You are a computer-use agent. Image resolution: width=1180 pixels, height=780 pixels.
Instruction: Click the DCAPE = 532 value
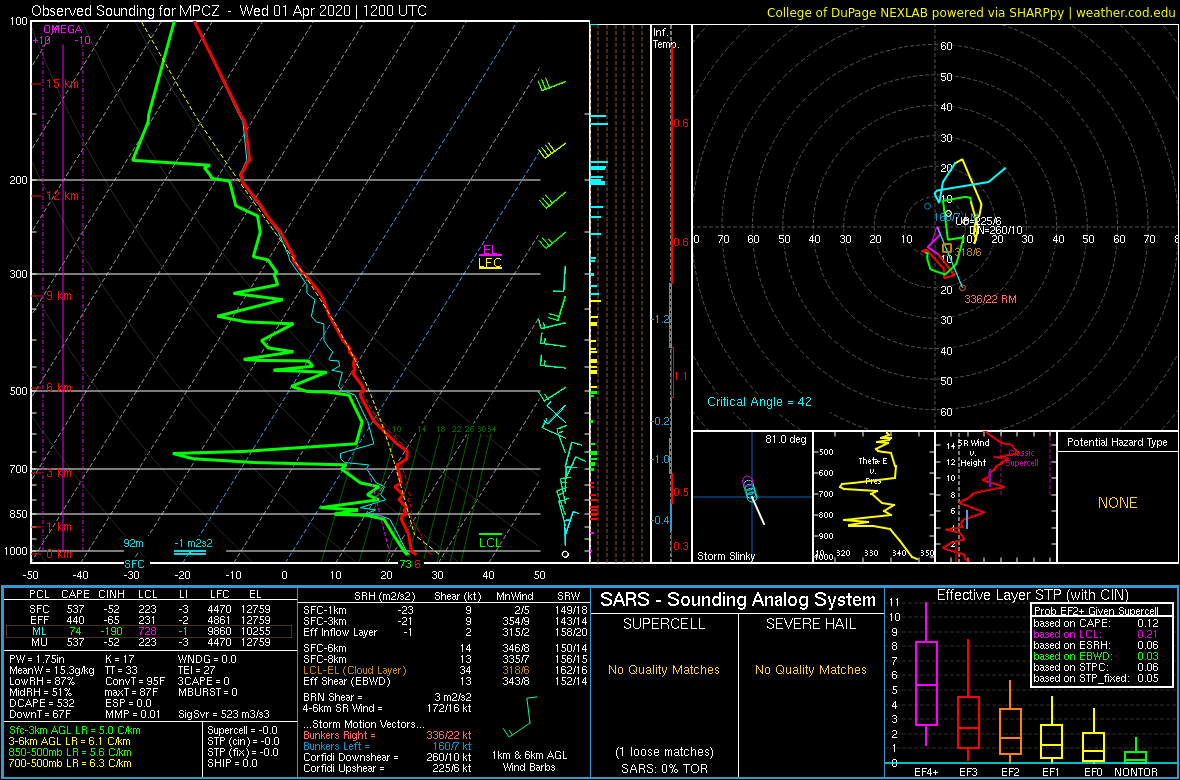pyautogui.click(x=44, y=704)
